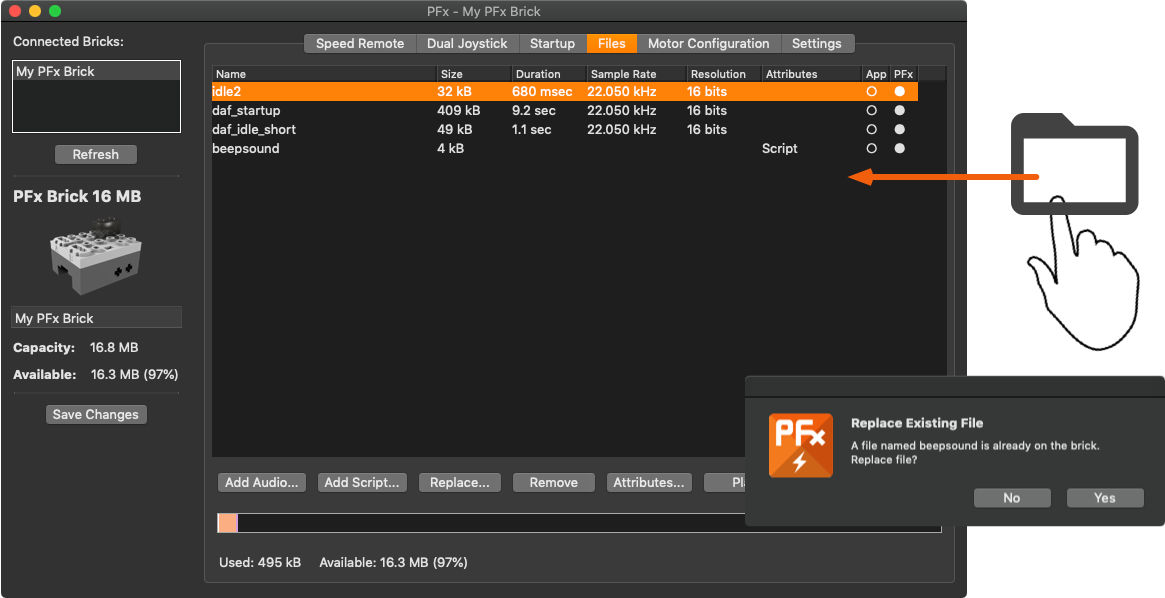
Task: Click the 409 kB size cell
Action: pyautogui.click(x=458, y=110)
